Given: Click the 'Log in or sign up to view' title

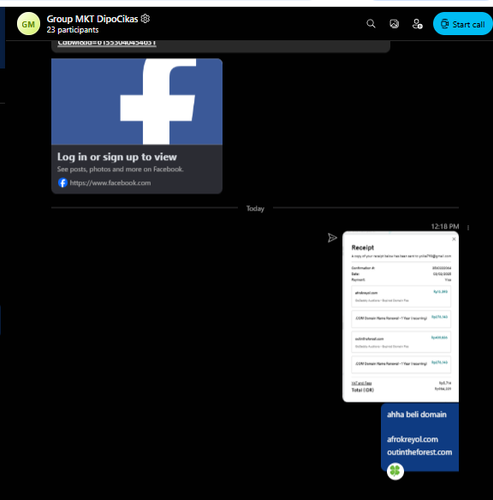Looking at the screenshot, I should pos(117,157).
